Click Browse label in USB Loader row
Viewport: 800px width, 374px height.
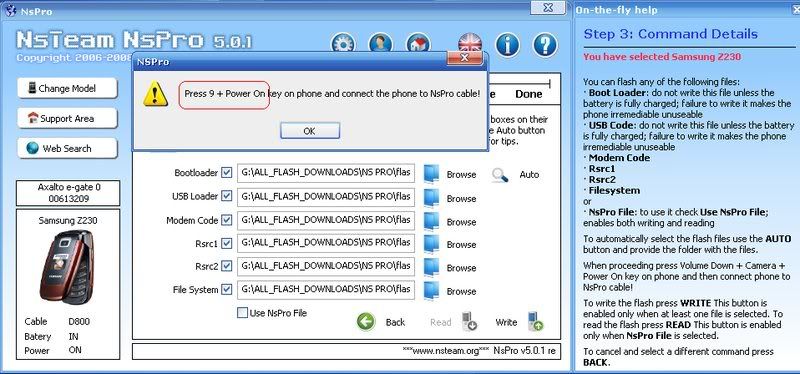pyautogui.click(x=461, y=198)
